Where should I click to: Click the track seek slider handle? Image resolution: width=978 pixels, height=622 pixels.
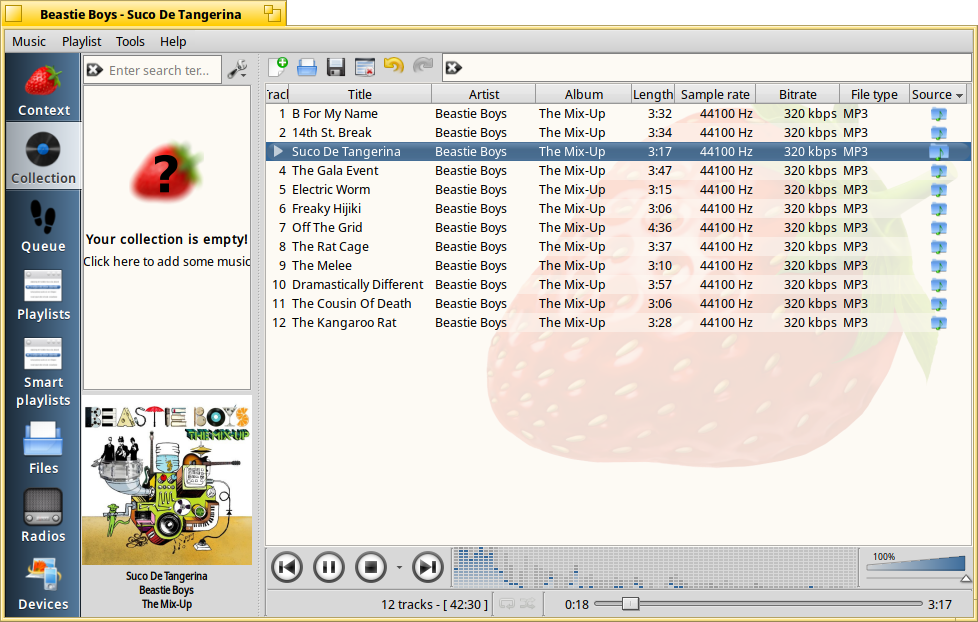(x=630, y=604)
